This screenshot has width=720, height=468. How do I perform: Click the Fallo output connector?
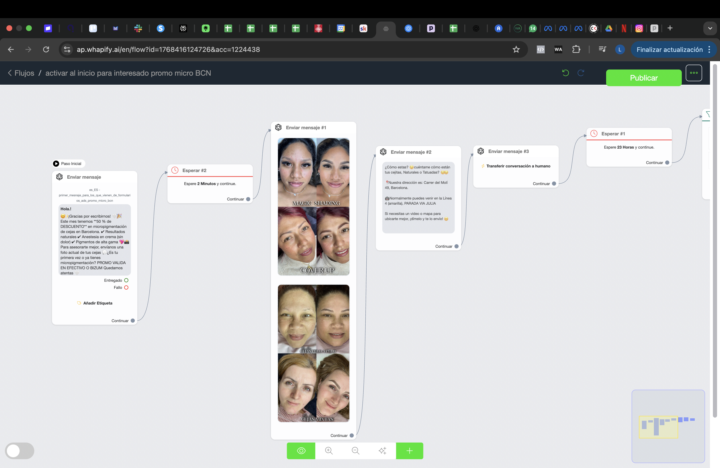point(126,287)
